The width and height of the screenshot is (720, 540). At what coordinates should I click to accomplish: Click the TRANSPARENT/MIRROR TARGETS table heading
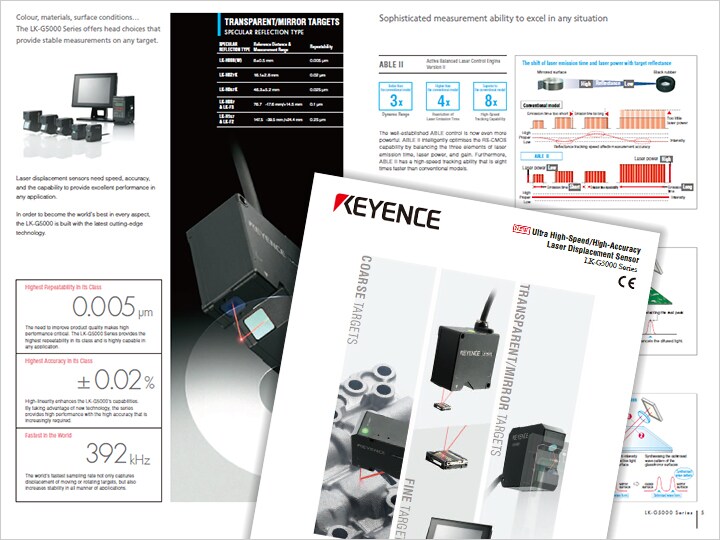click(x=282, y=22)
